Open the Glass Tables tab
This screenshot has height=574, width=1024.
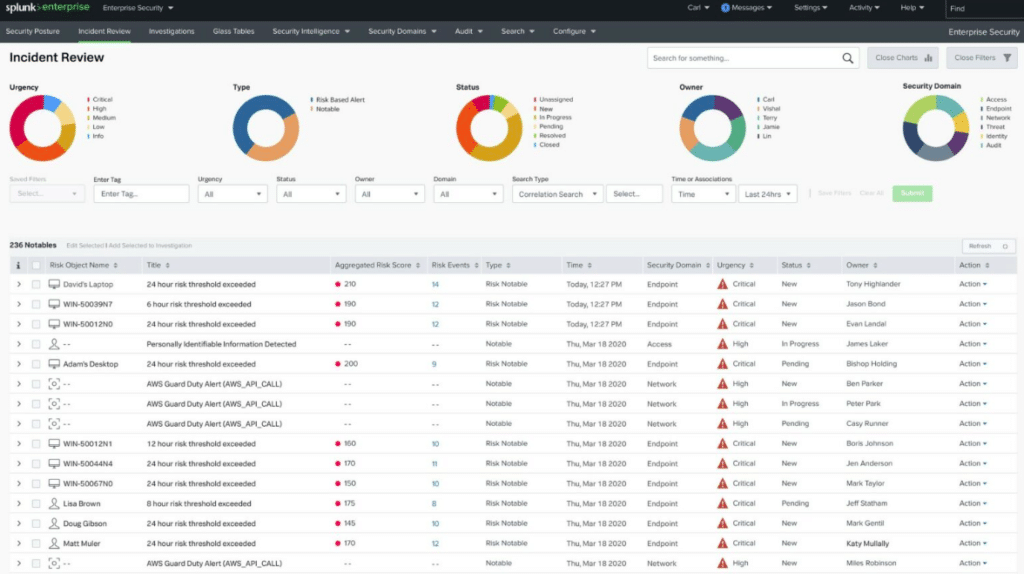pyautogui.click(x=233, y=31)
